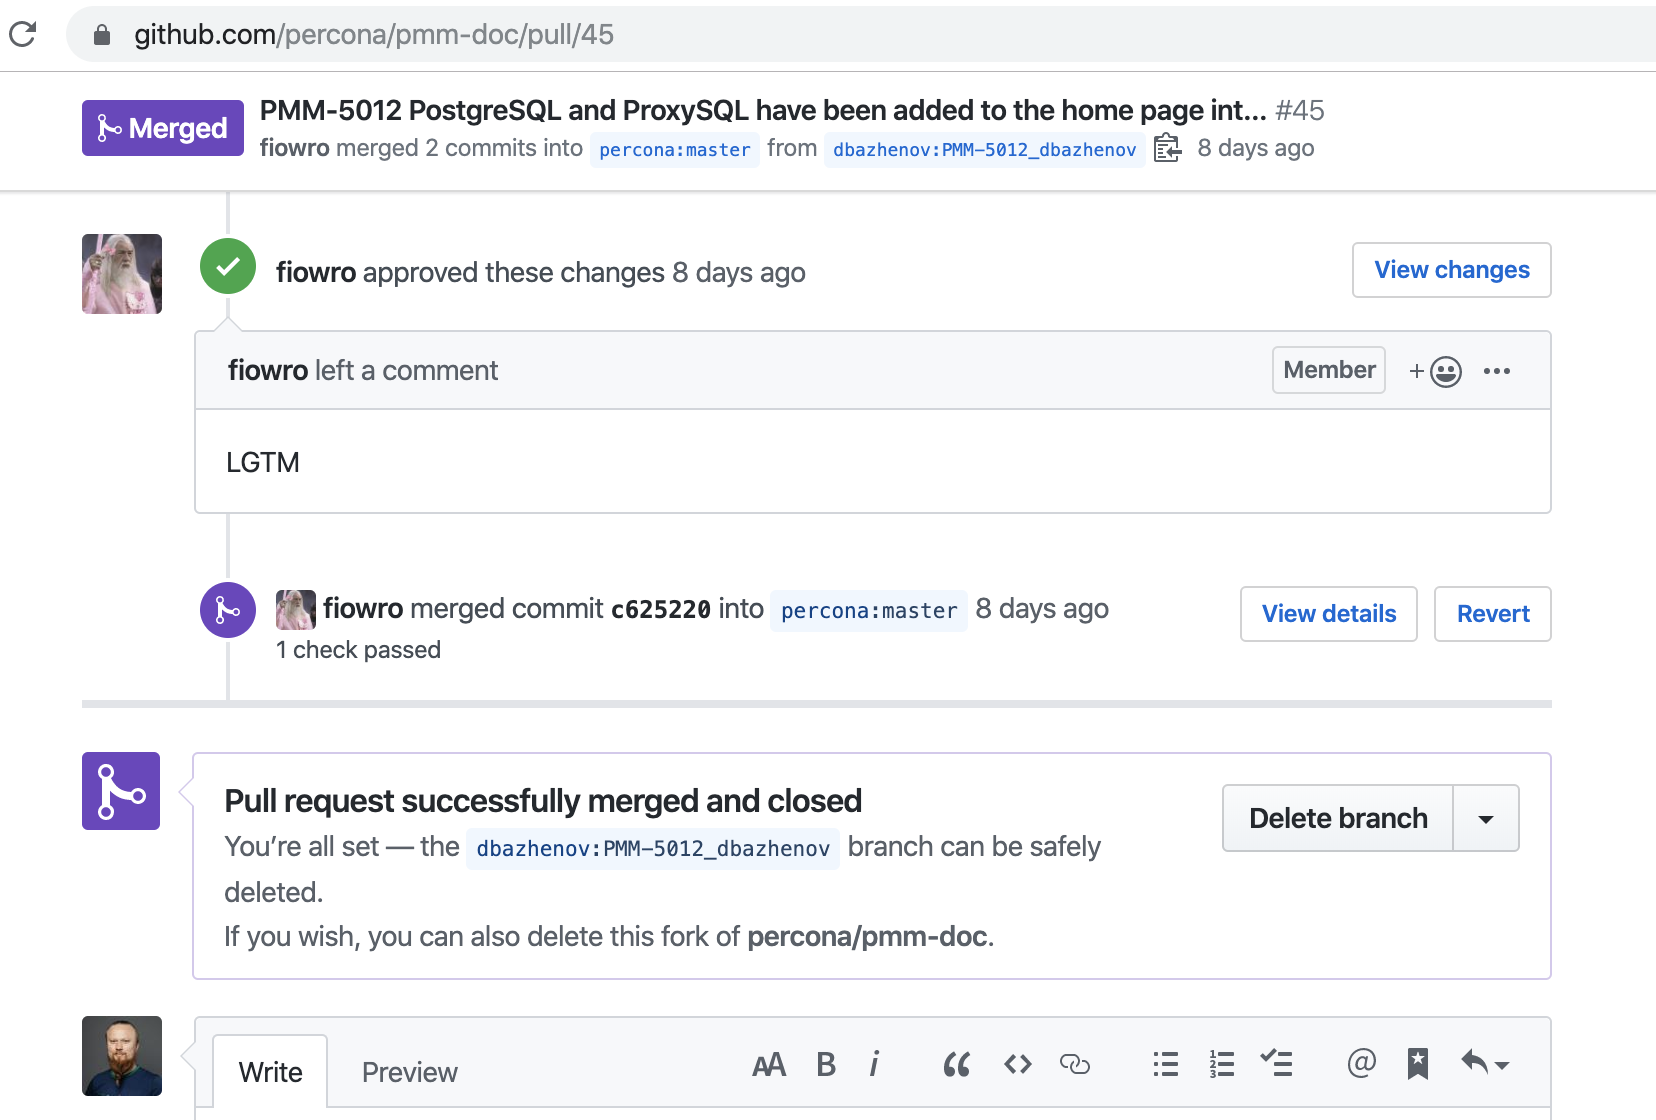The image size is (1656, 1120).
Task: Select the Write tab
Action: click(x=271, y=1072)
